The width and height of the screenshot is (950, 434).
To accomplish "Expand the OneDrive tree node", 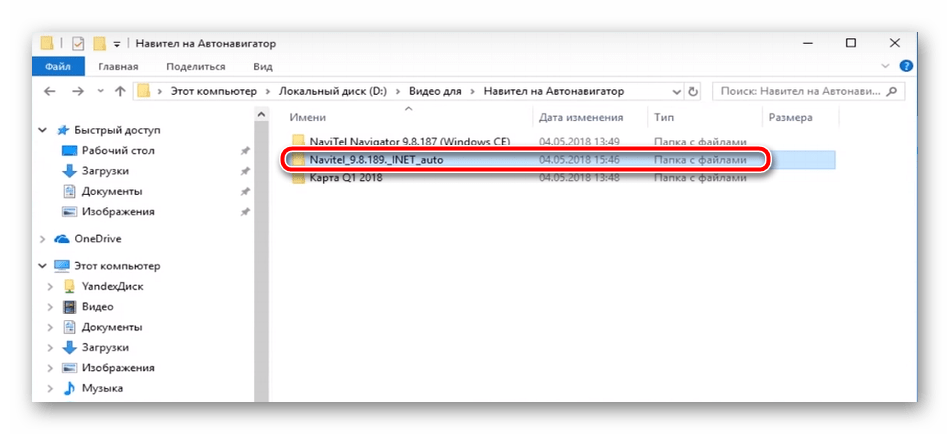I will 42,239.
